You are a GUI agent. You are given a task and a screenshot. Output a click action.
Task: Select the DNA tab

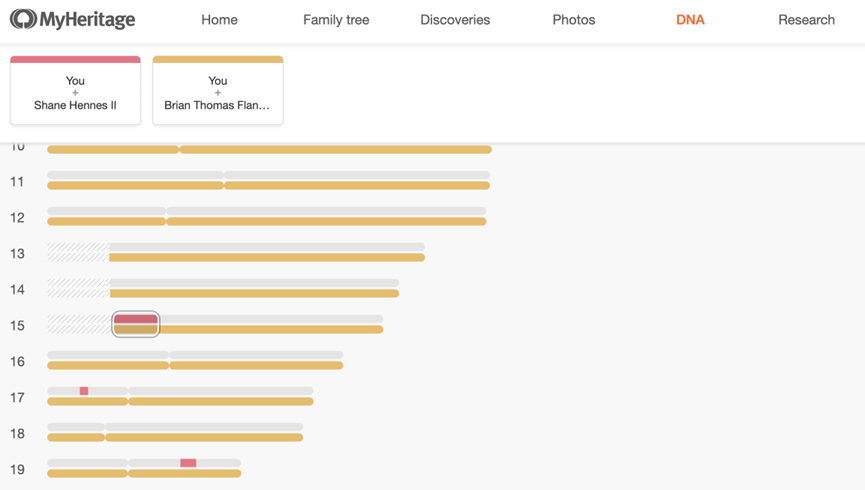click(x=690, y=20)
